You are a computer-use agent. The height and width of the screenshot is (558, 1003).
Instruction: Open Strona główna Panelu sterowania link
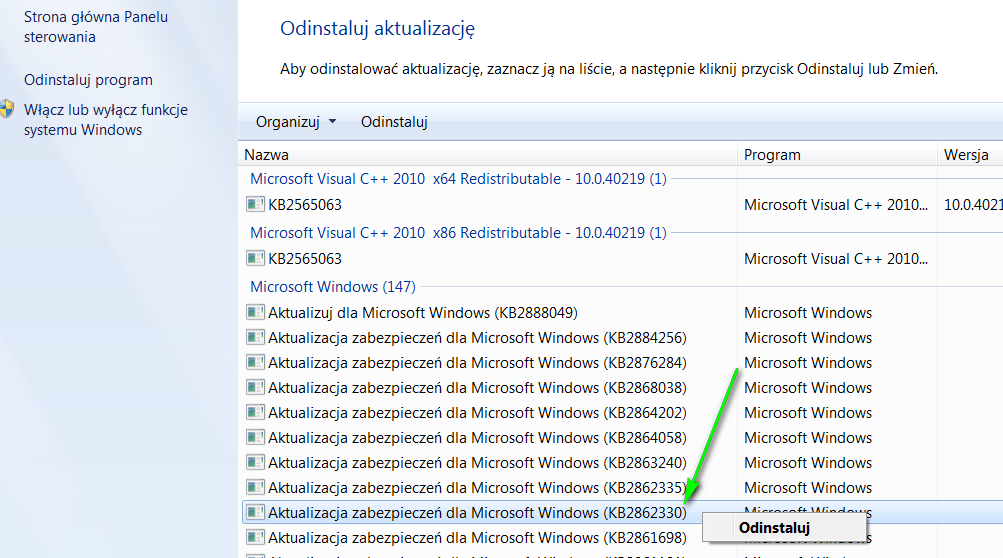coord(96,27)
